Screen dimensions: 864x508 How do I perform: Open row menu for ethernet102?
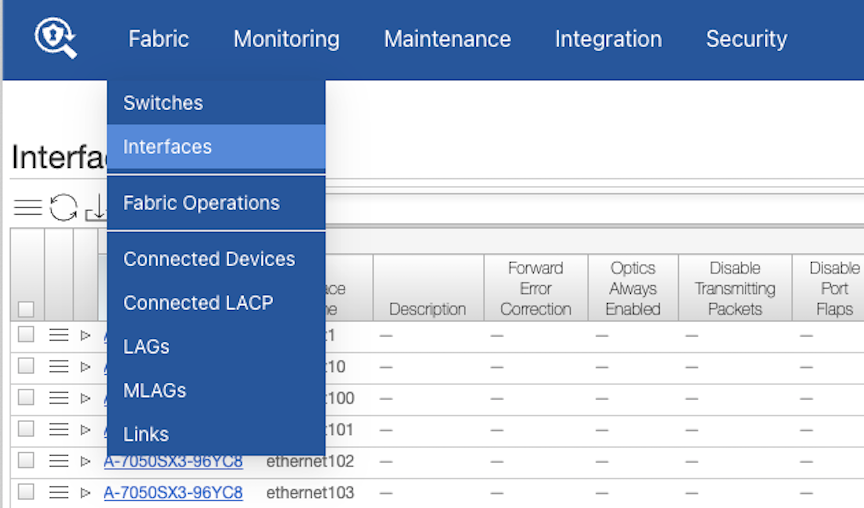click(58, 461)
